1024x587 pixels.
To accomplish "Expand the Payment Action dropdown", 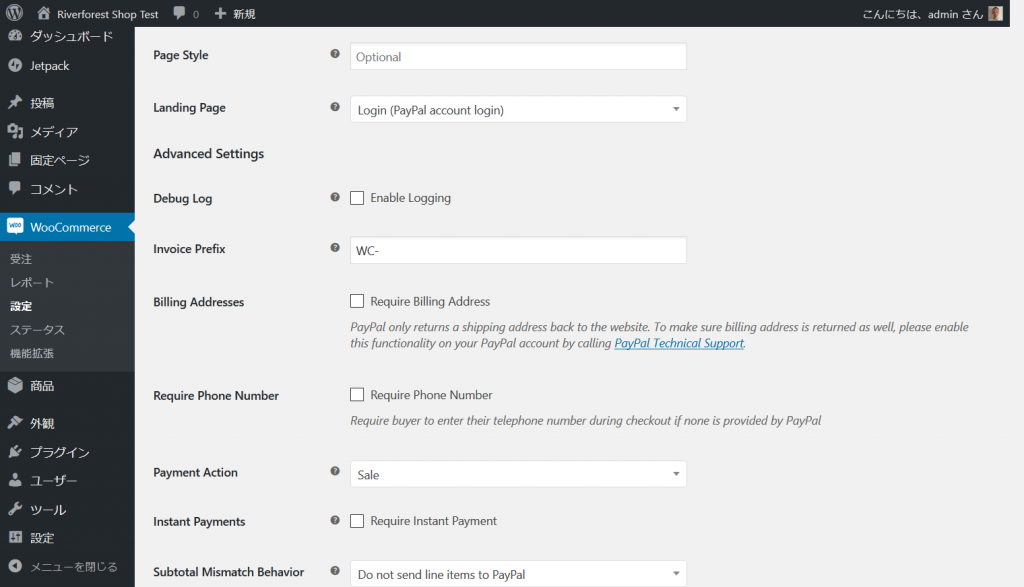I will [518, 474].
